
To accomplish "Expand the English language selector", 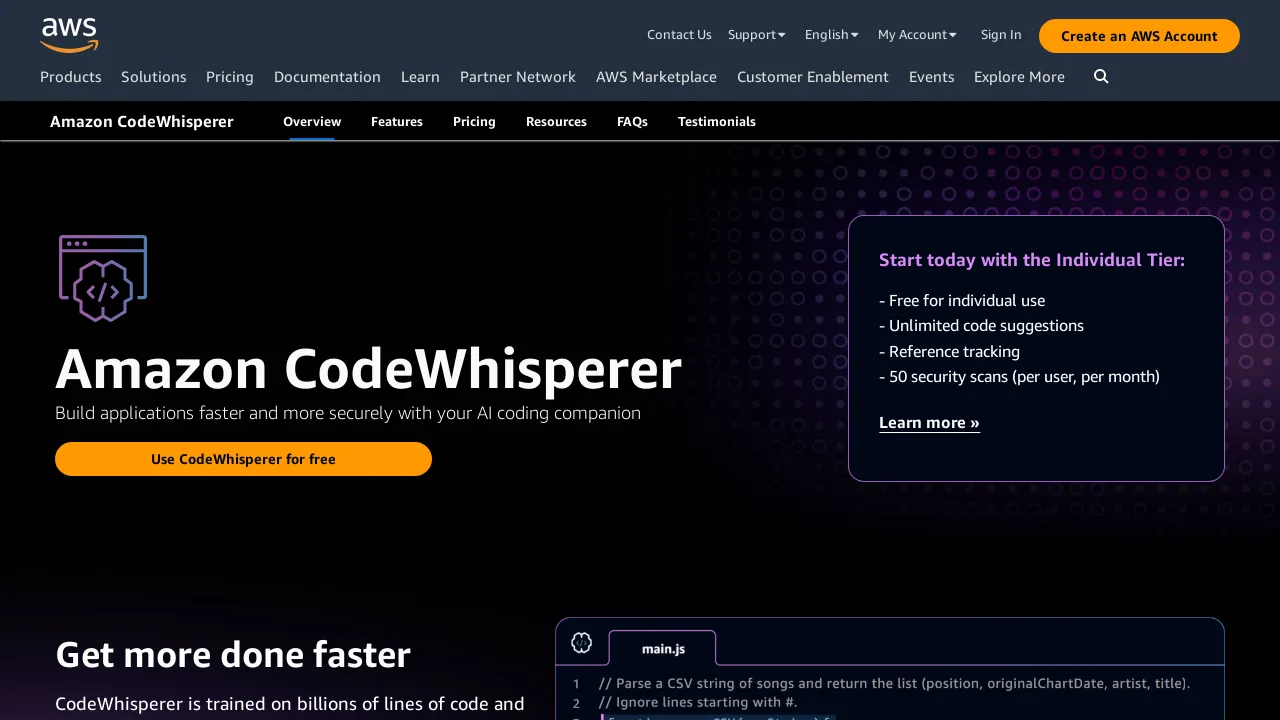I will point(831,34).
